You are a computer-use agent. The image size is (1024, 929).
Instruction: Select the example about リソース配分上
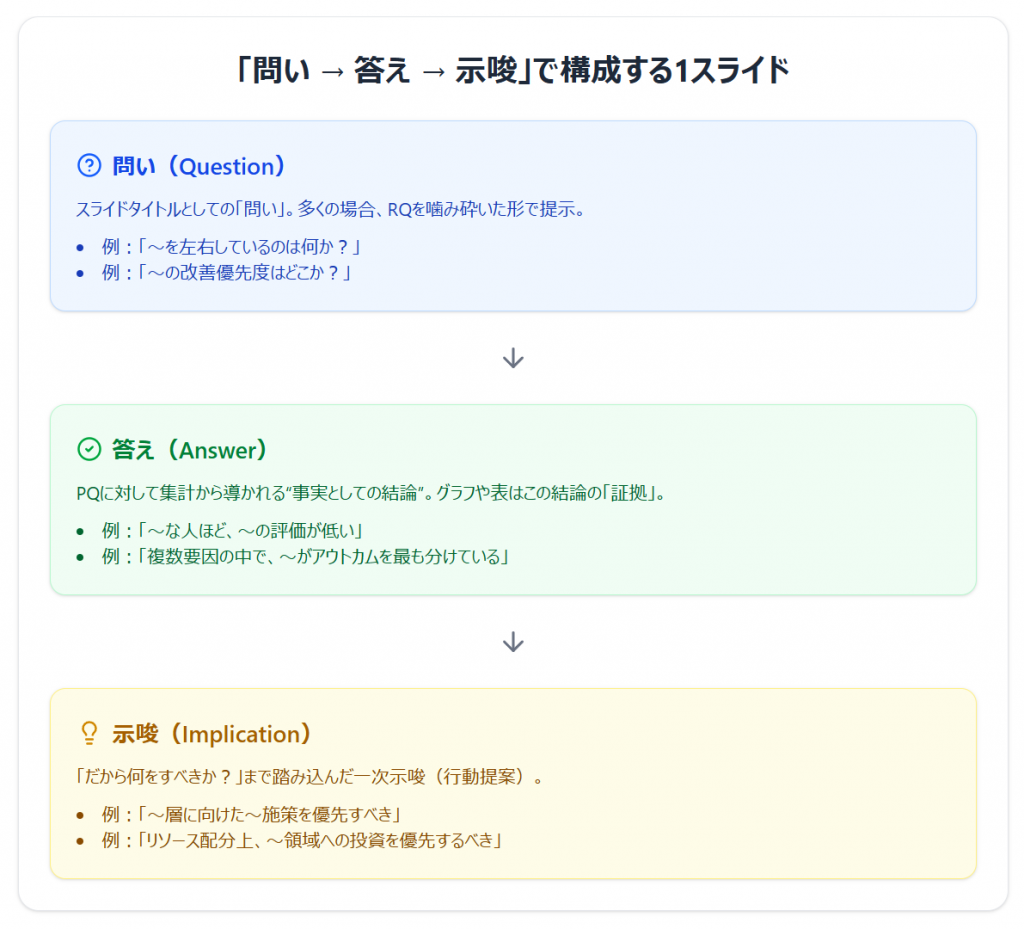pos(302,840)
